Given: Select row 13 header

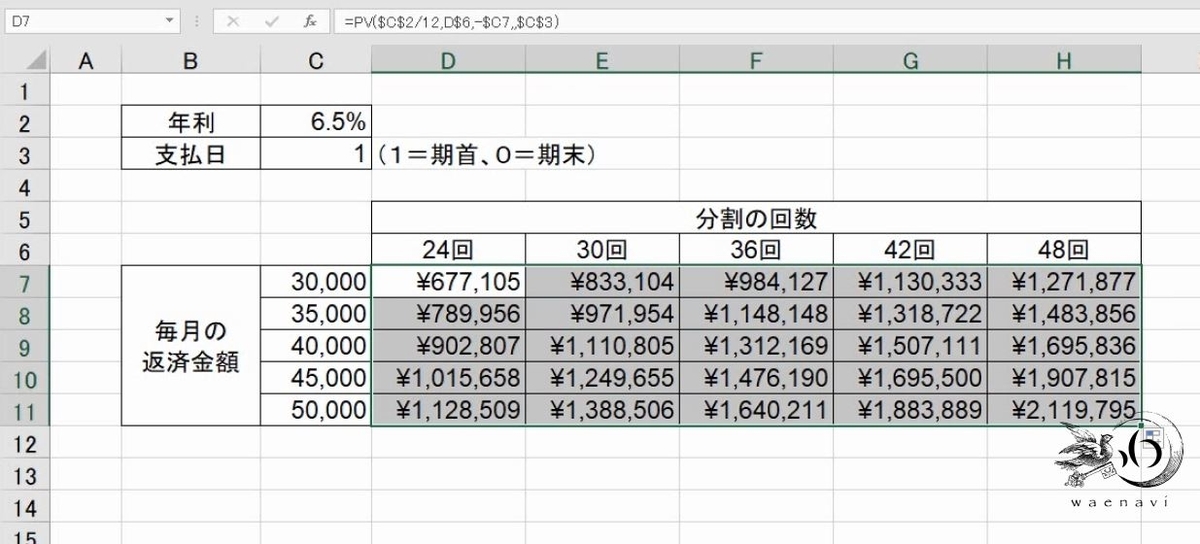Looking at the screenshot, I should (x=24, y=475).
